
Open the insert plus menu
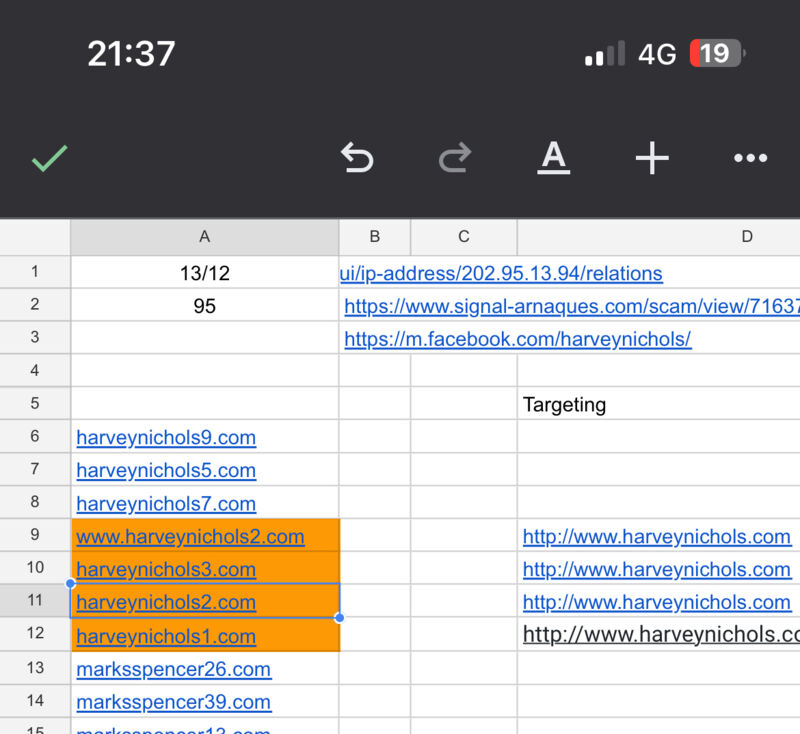(x=652, y=158)
